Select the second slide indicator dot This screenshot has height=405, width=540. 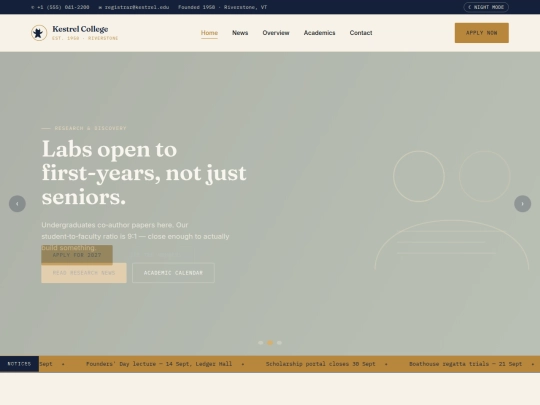coord(270,343)
